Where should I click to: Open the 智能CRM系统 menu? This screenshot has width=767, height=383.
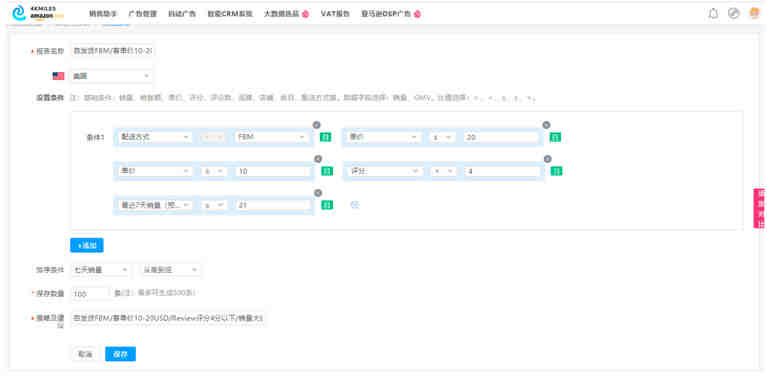230,14
